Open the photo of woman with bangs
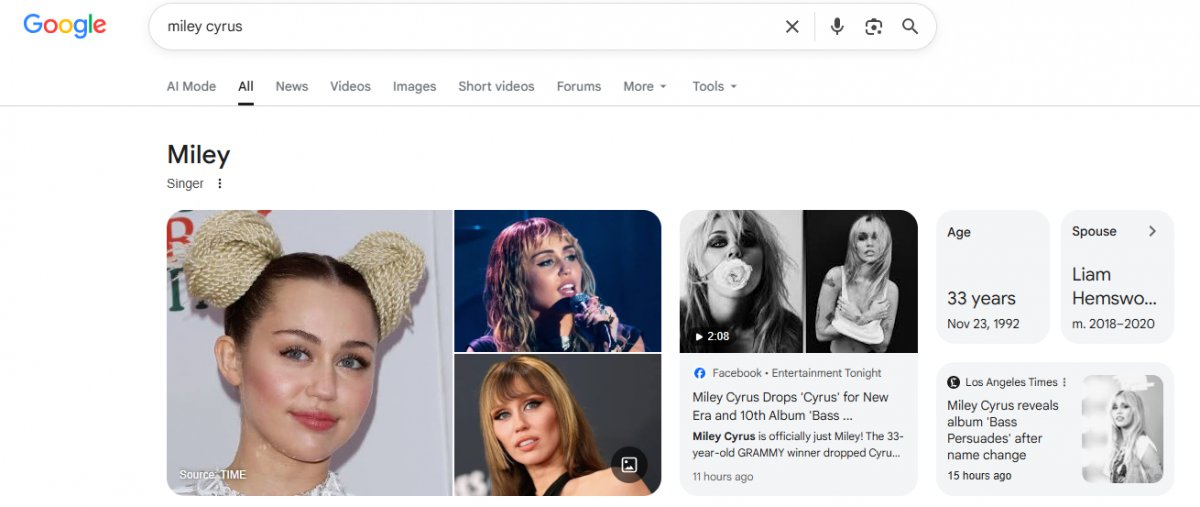Screen dimensions: 1200x507 tap(558, 425)
